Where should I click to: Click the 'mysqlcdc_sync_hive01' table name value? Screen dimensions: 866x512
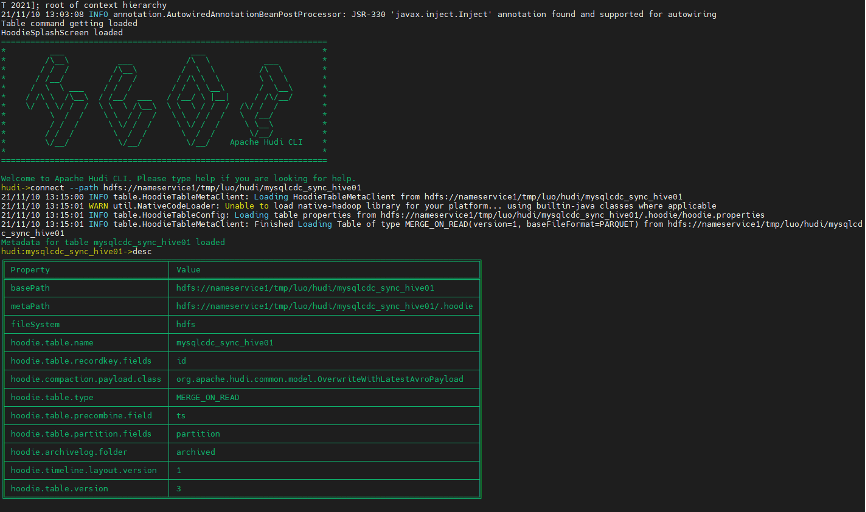324,343
